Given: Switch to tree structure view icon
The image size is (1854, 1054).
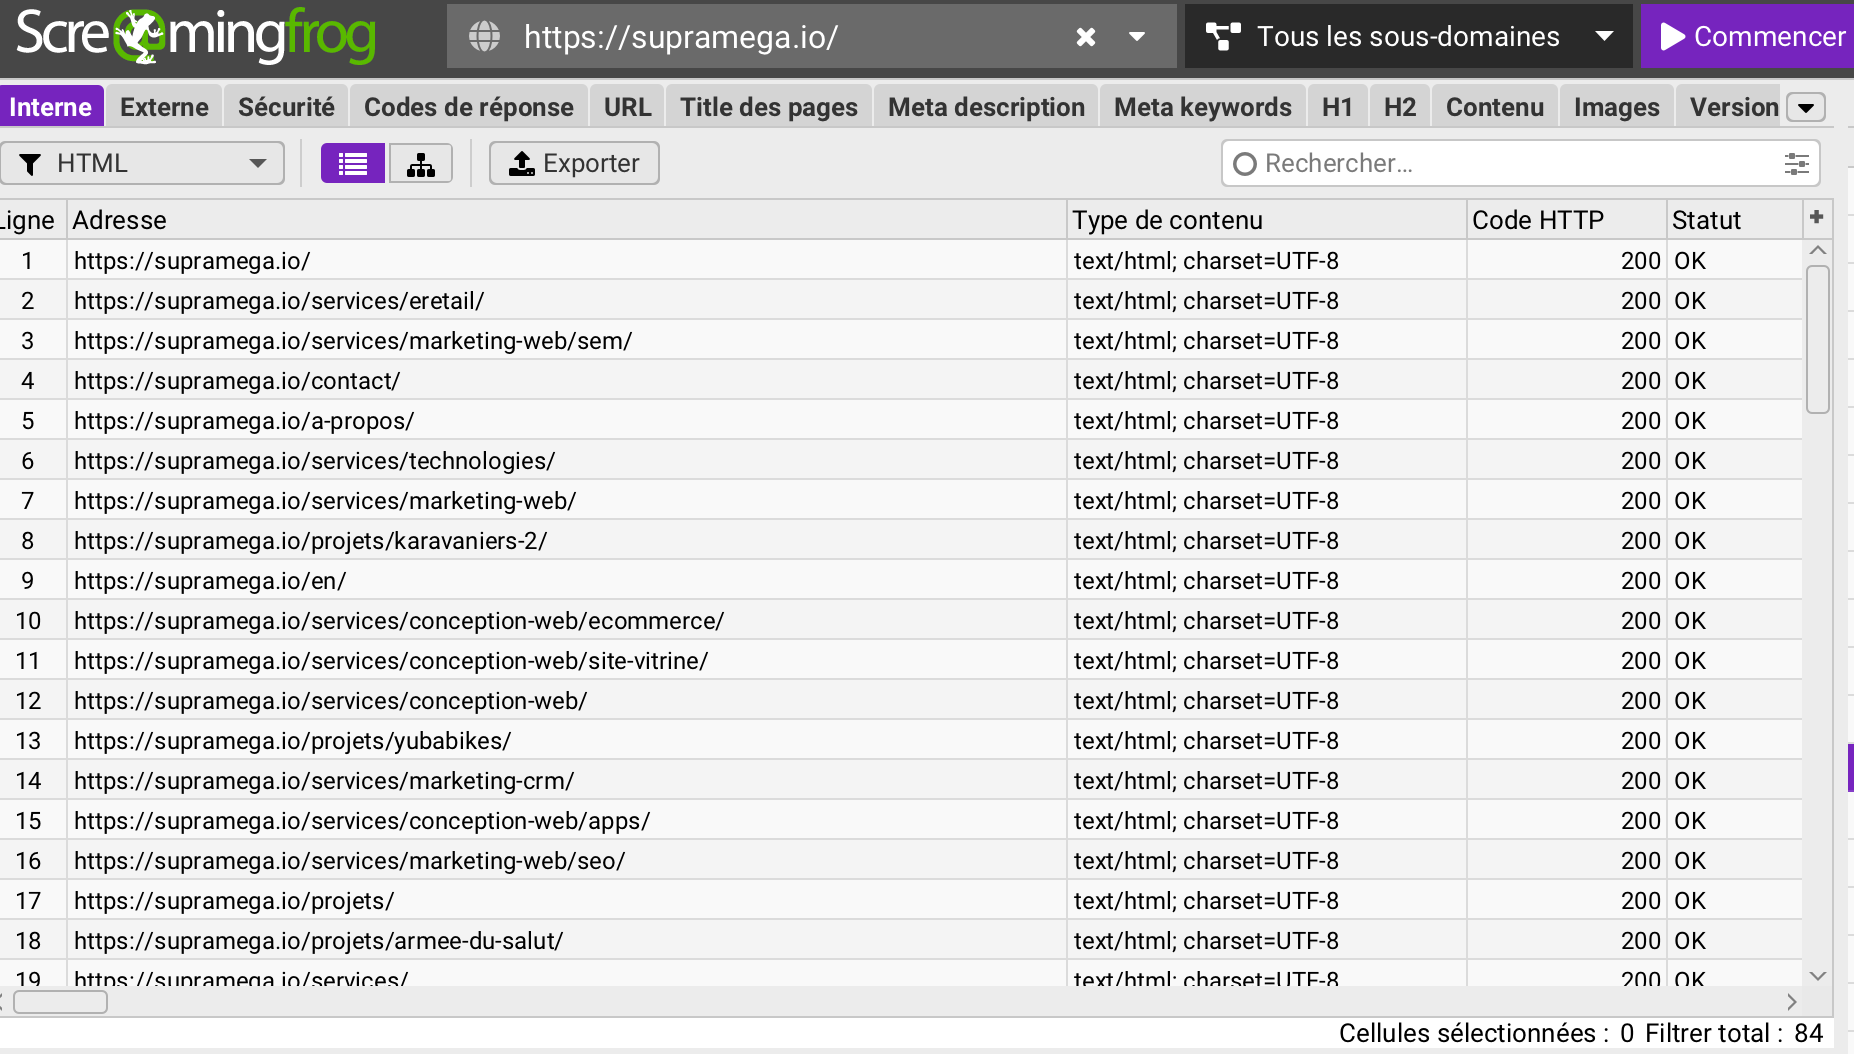Looking at the screenshot, I should (x=420, y=163).
